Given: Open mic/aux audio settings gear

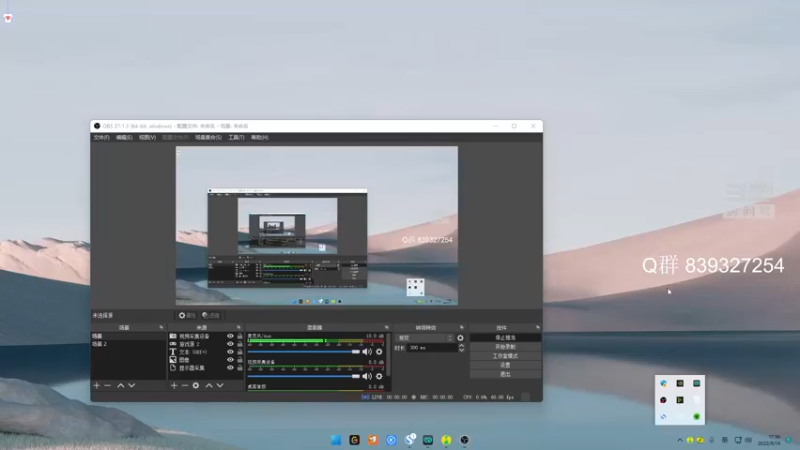Looking at the screenshot, I should 379,352.
